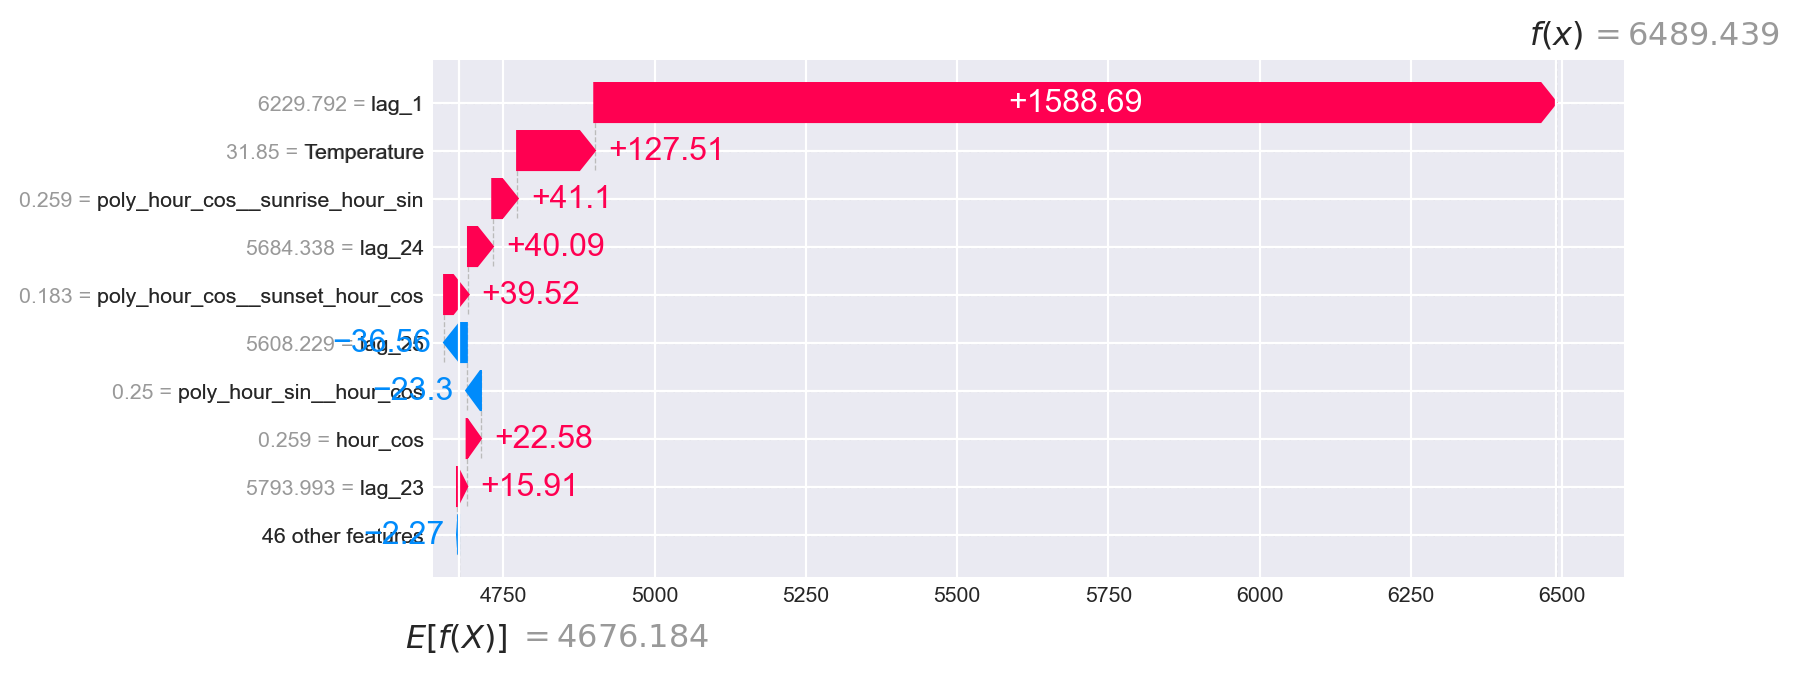The height and width of the screenshot is (673, 1798).
Task: Click the large red lag_1 bar
Action: tap(1073, 102)
